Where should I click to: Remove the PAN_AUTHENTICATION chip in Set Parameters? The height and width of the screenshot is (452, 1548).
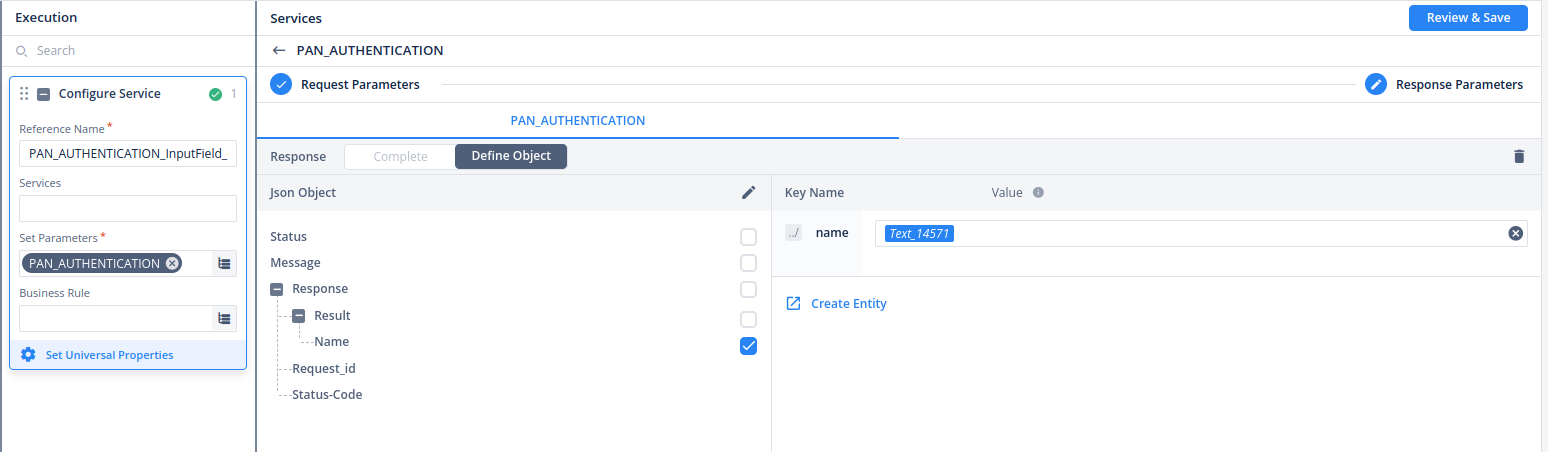(x=172, y=263)
